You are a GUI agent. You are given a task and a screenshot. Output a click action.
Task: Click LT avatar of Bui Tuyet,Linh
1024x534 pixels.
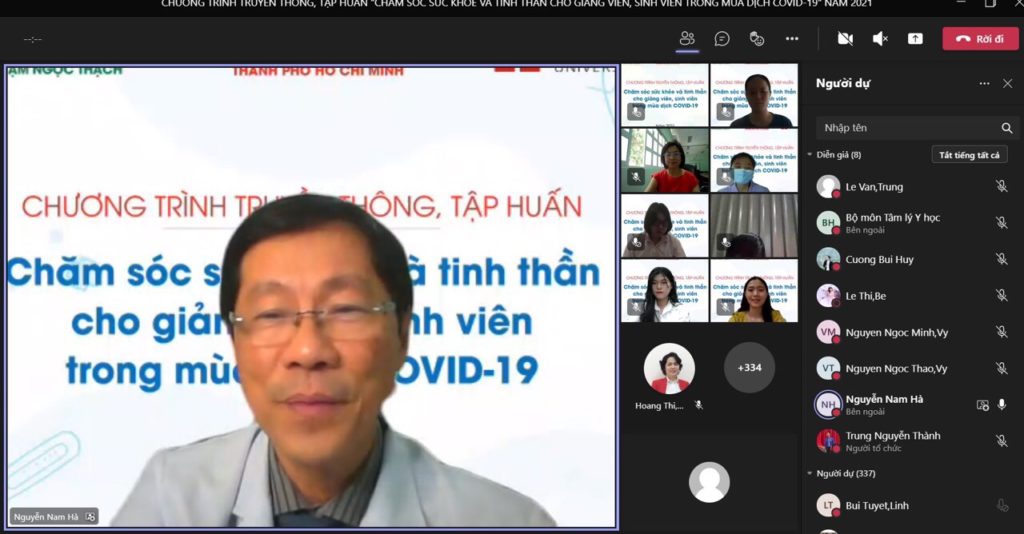coord(828,505)
